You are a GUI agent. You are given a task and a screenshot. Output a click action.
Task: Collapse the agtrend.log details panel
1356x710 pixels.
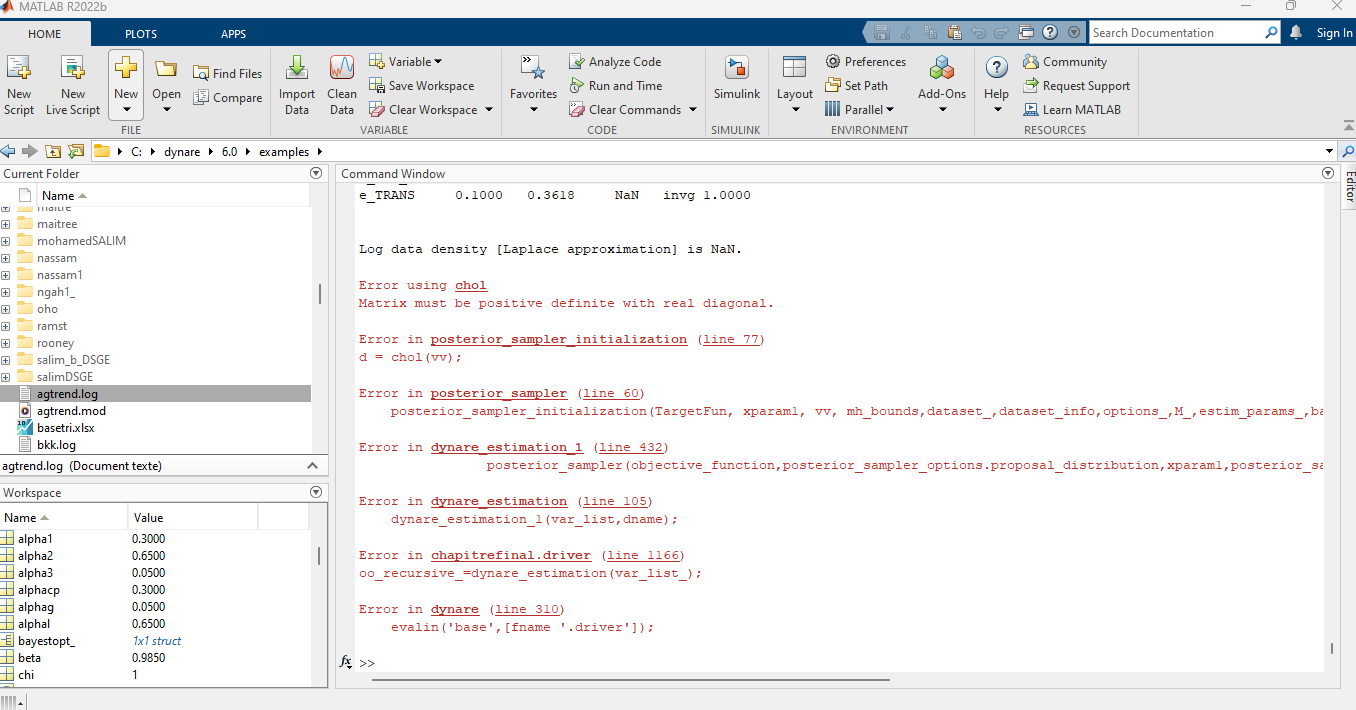click(313, 466)
